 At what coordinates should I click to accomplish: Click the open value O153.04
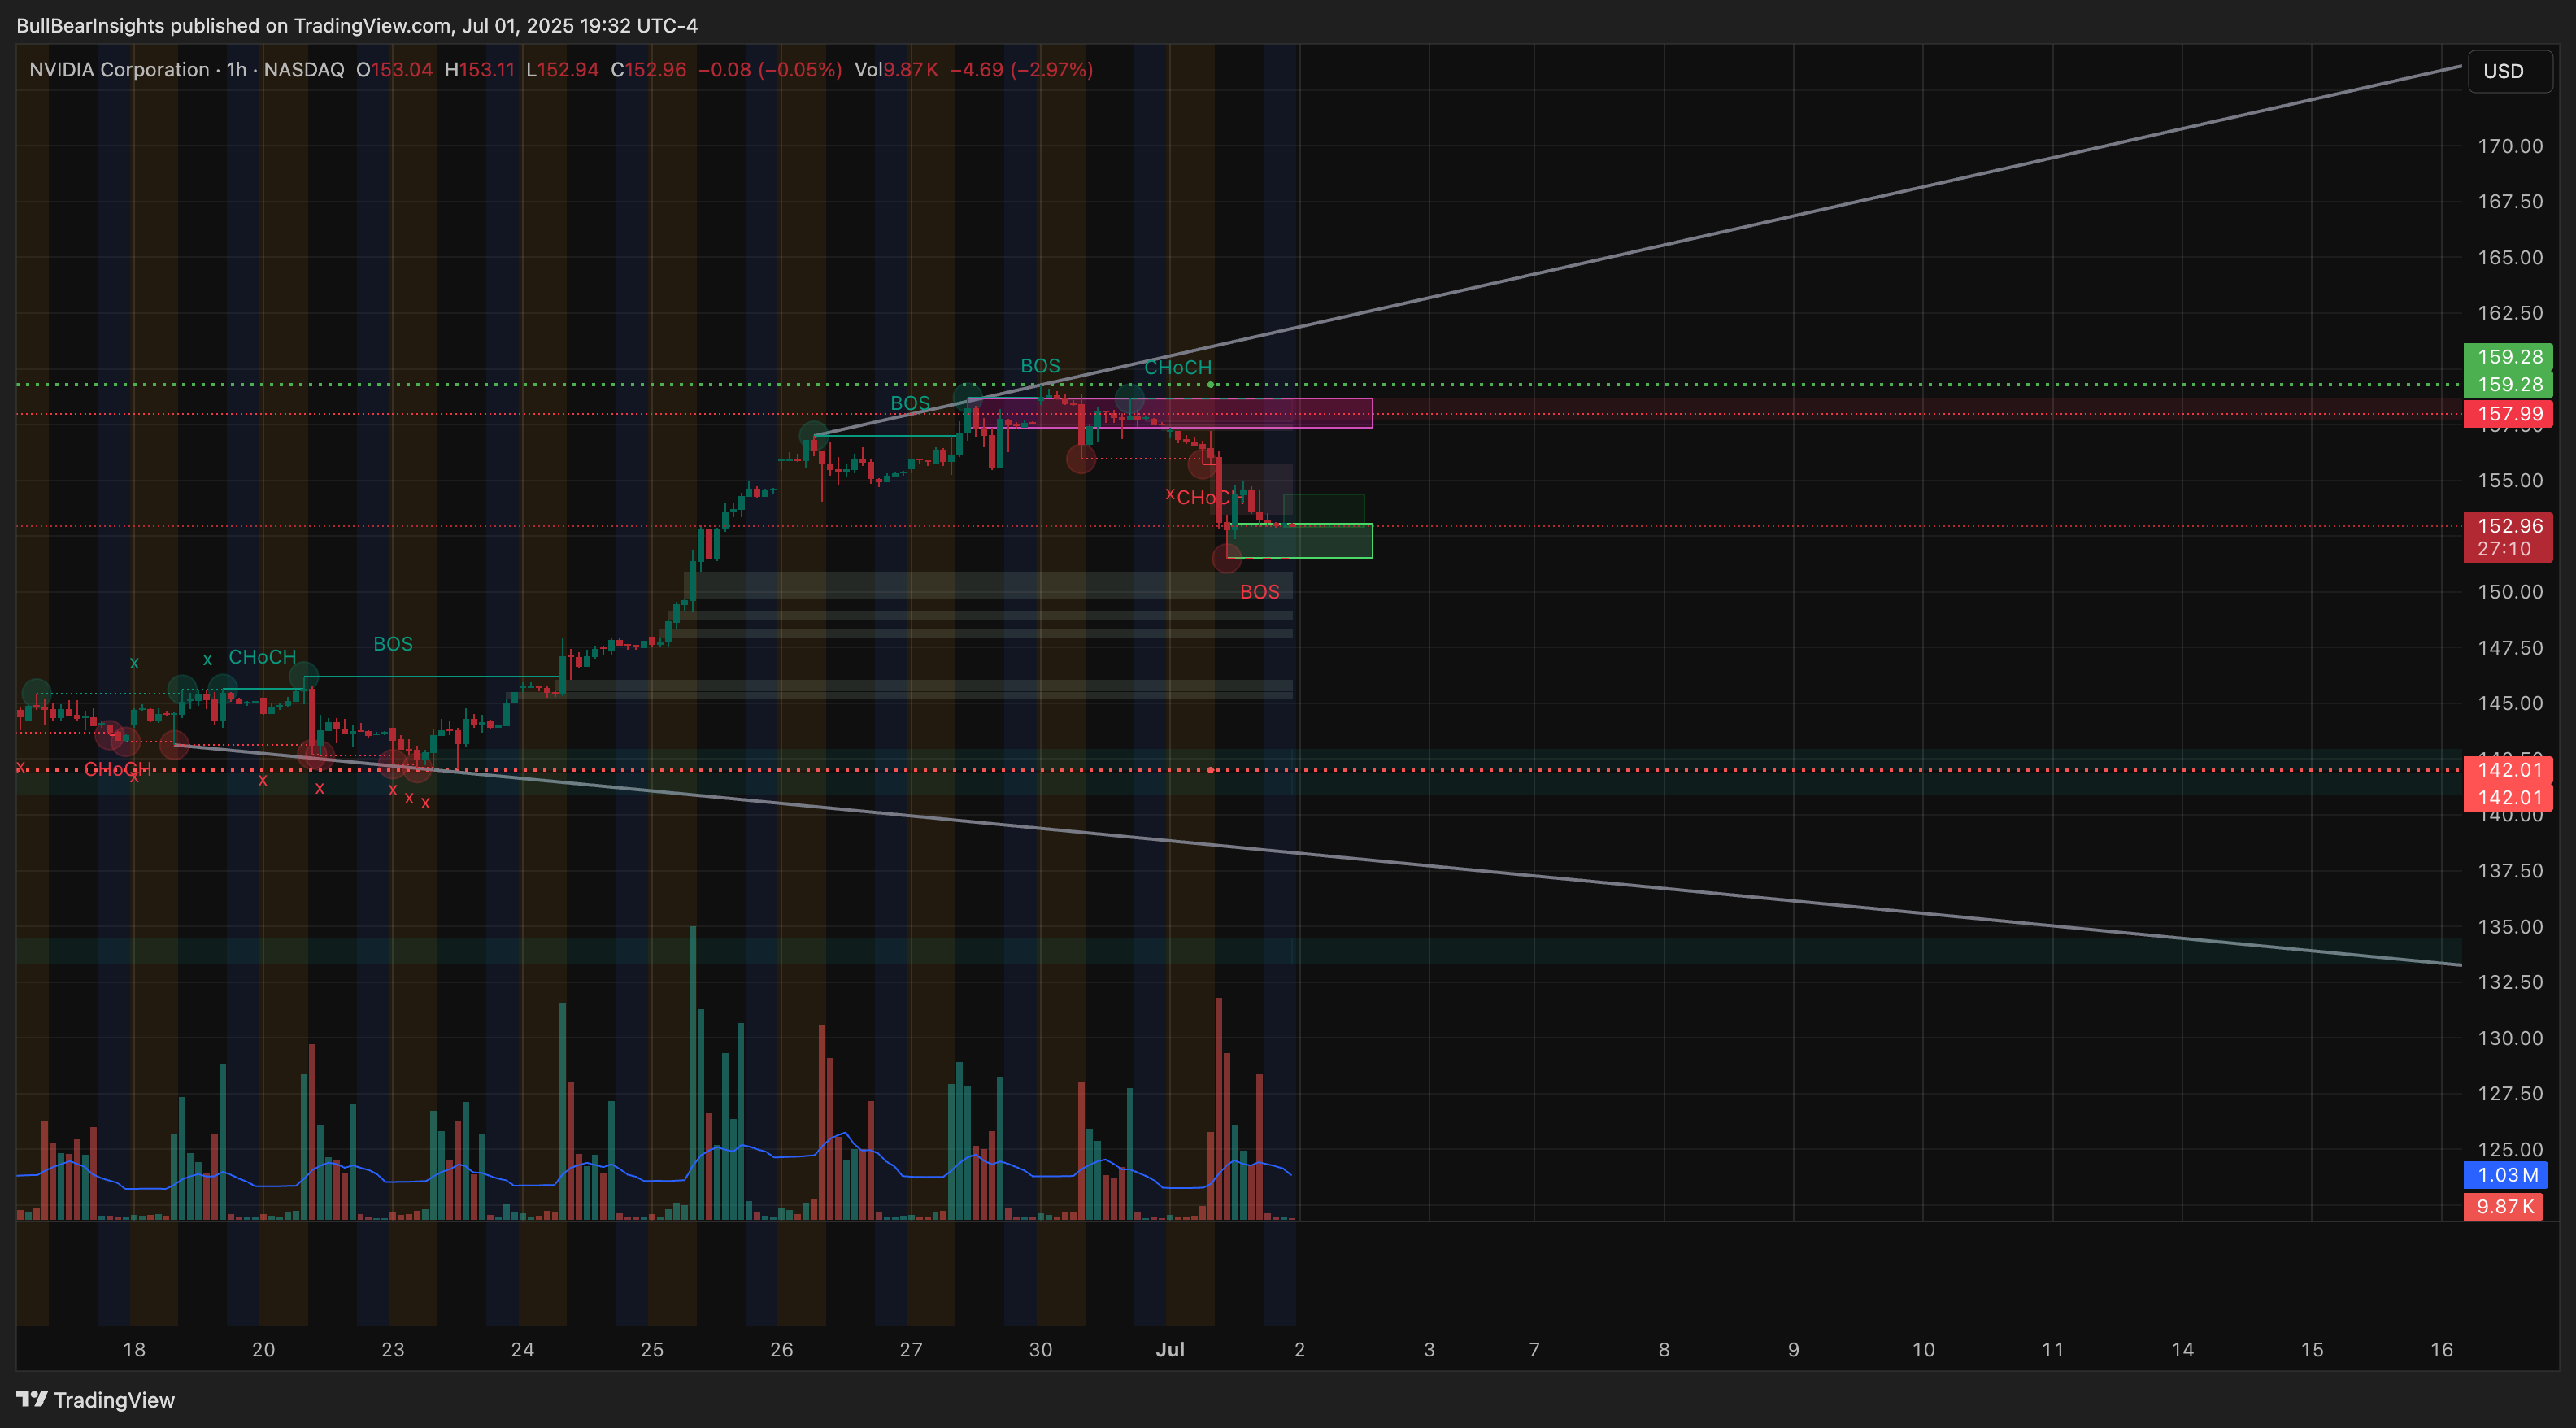[x=394, y=69]
